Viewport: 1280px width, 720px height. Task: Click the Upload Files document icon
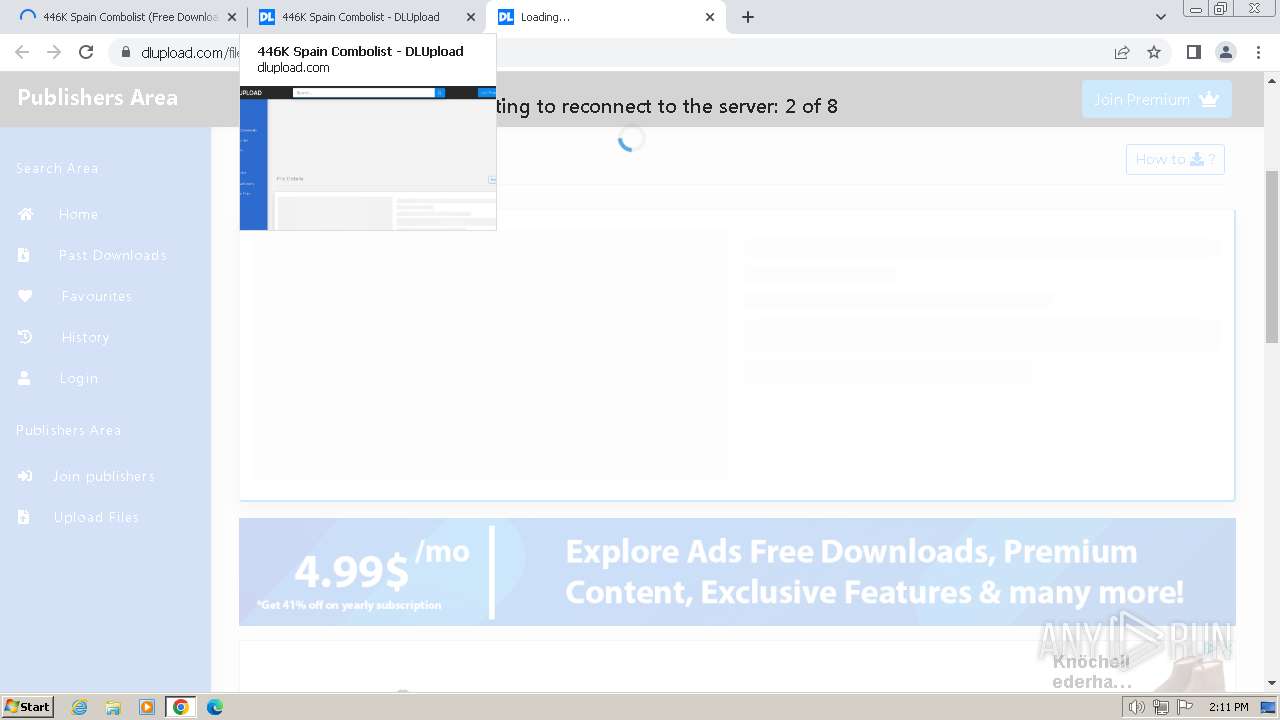pos(23,517)
